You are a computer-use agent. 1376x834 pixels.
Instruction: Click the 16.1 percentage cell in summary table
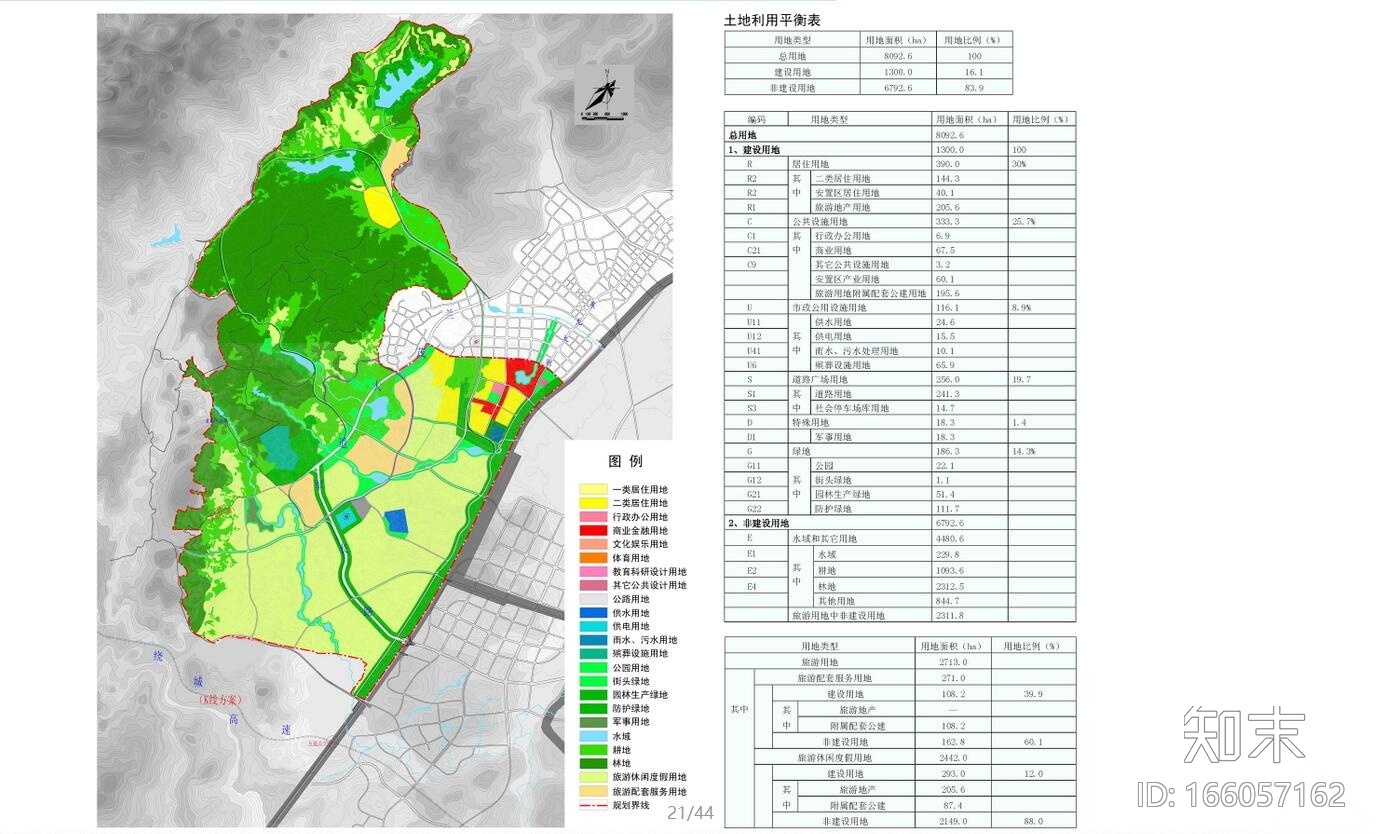[972, 72]
